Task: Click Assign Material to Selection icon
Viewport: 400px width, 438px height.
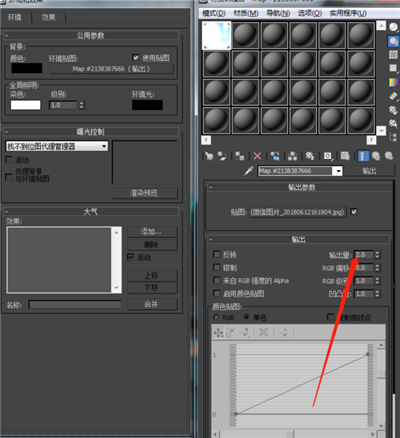Action: tap(239, 156)
